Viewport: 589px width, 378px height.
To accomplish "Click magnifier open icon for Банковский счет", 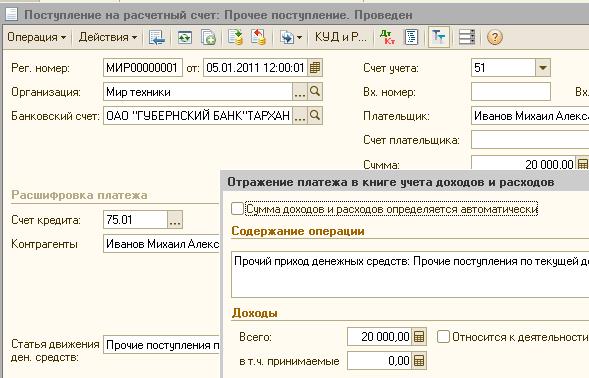I will tap(315, 116).
